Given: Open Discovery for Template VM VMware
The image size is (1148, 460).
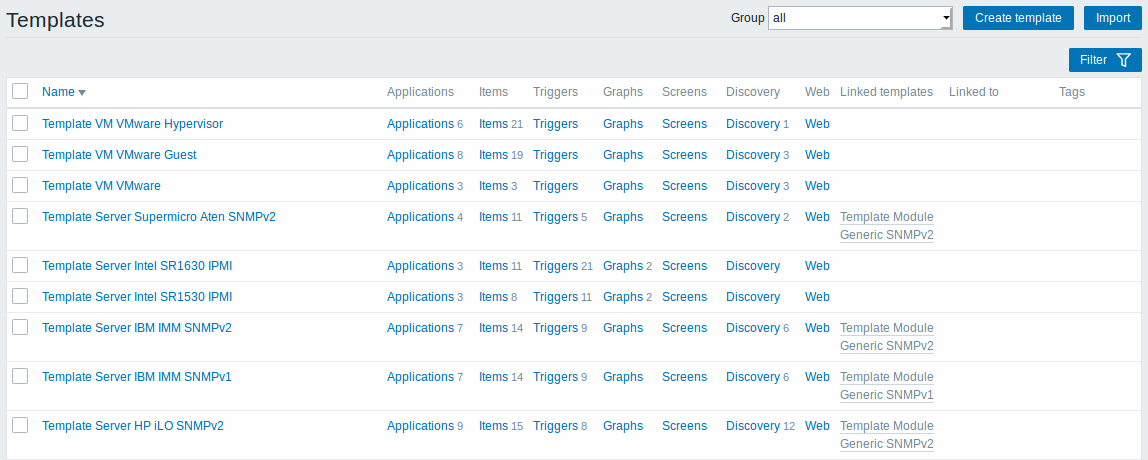Looking at the screenshot, I should coord(753,185).
